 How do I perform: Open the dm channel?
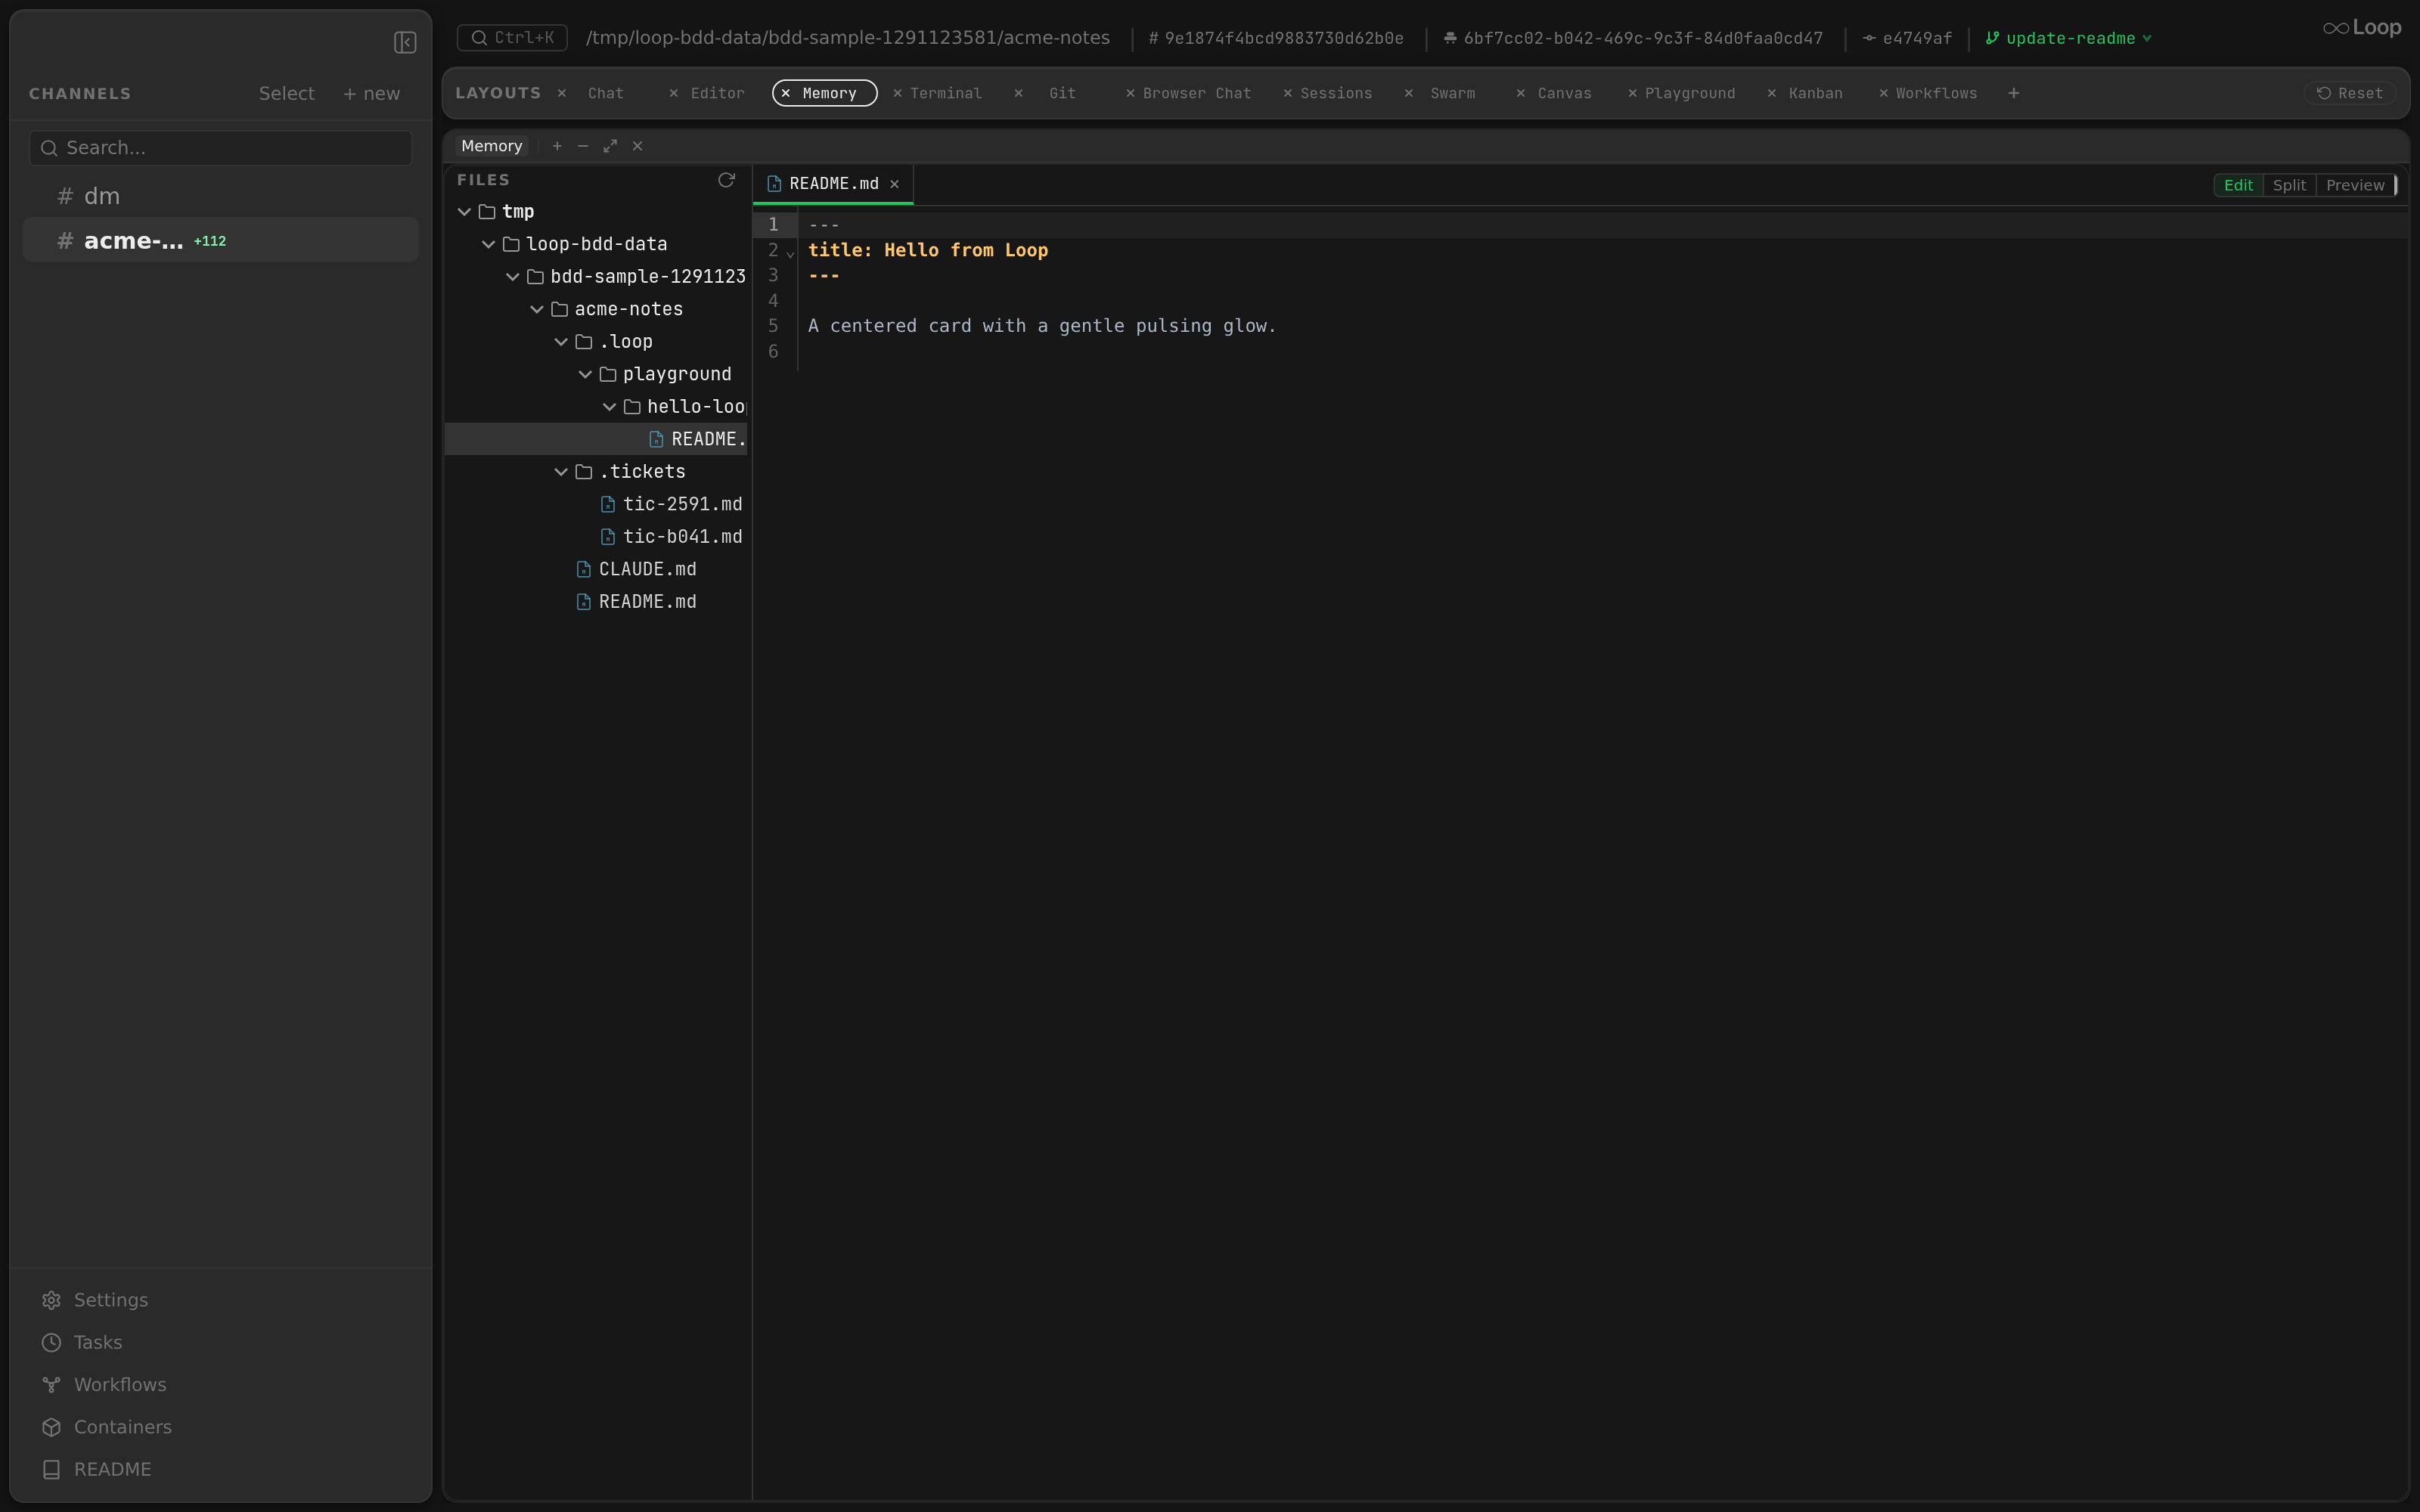(x=220, y=196)
